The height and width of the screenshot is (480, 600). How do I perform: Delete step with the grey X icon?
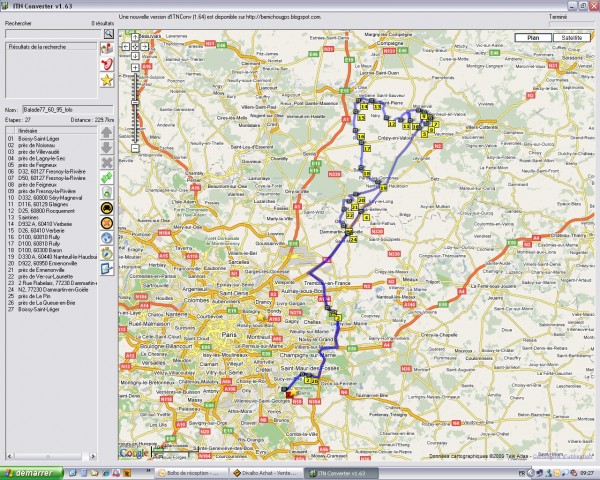107,161
